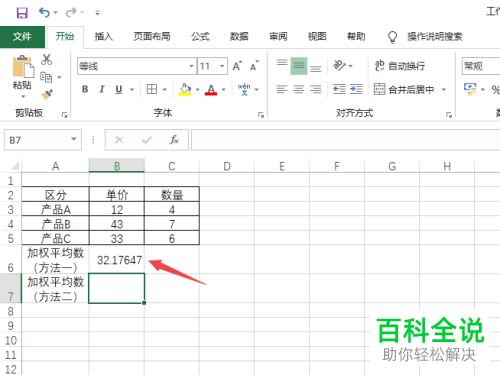Toggle Italic formatting
The image size is (500, 375).
pos(102,89)
